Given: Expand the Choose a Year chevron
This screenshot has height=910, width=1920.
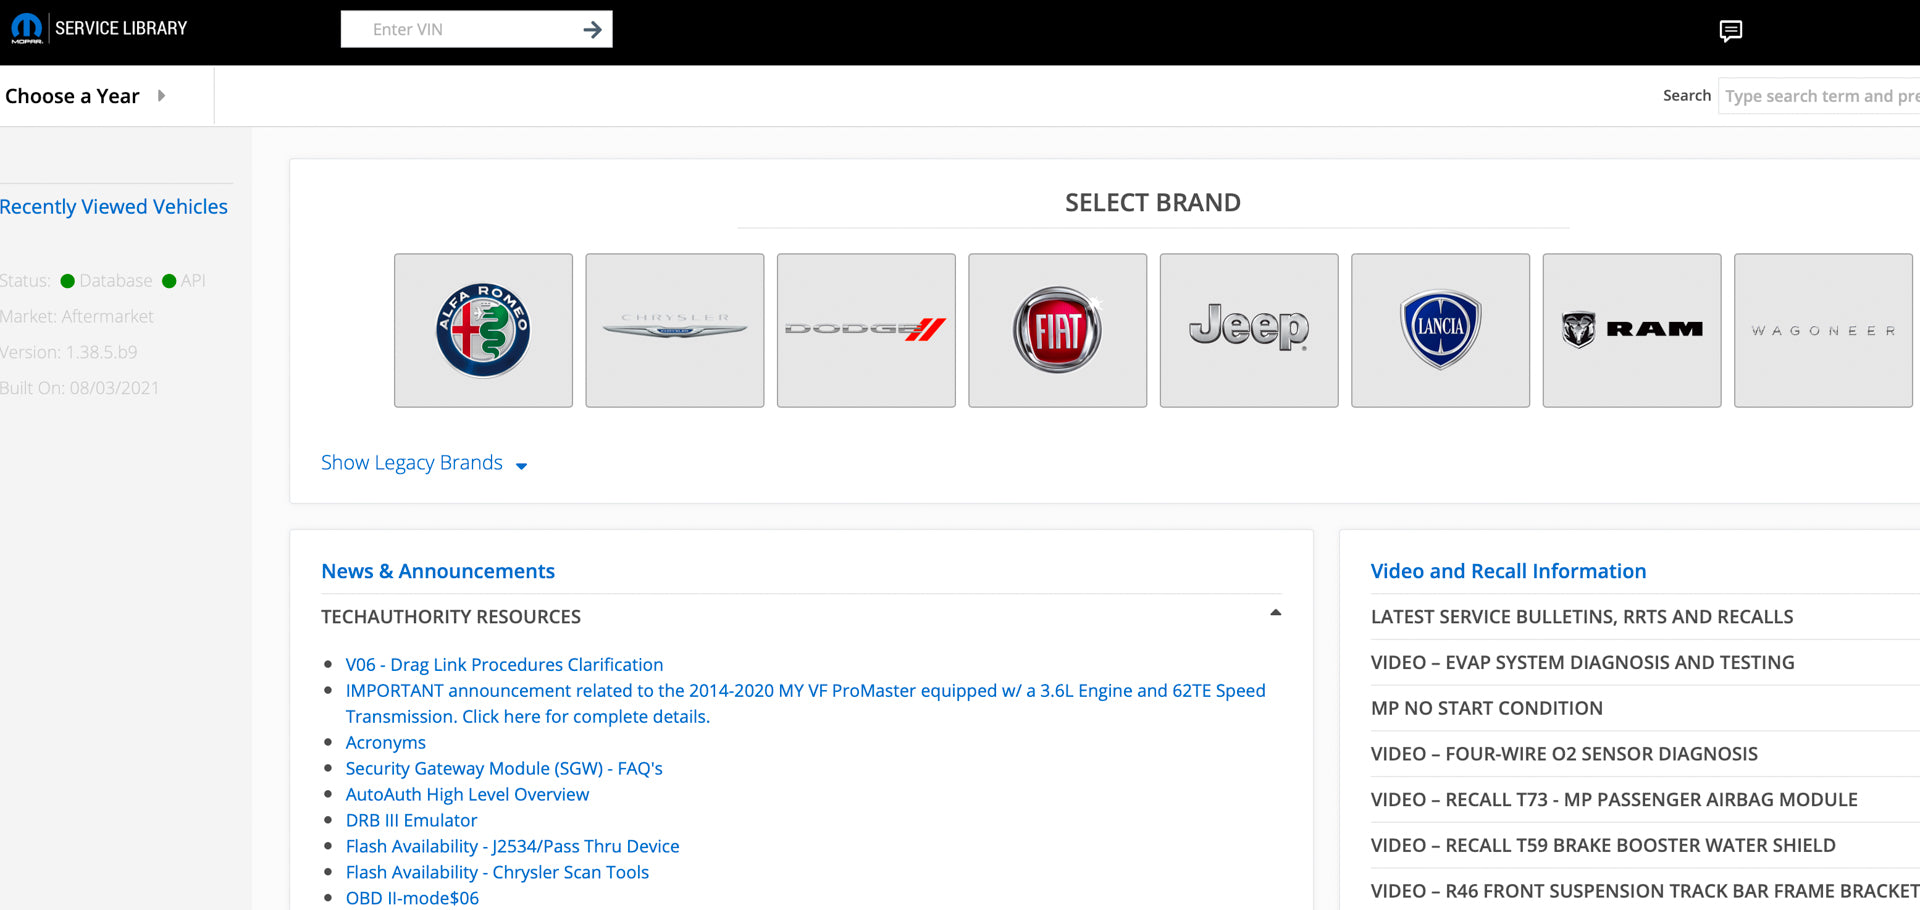Looking at the screenshot, I should tap(161, 95).
